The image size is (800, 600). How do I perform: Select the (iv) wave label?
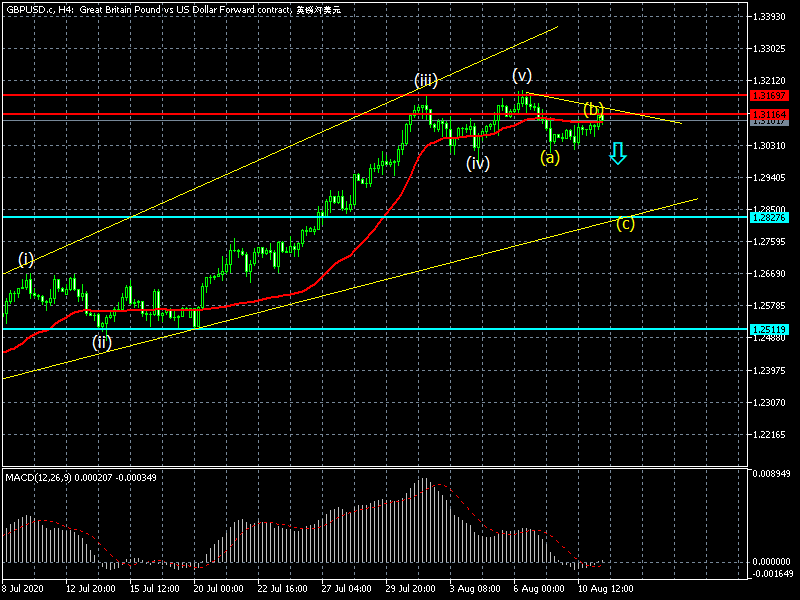click(478, 163)
